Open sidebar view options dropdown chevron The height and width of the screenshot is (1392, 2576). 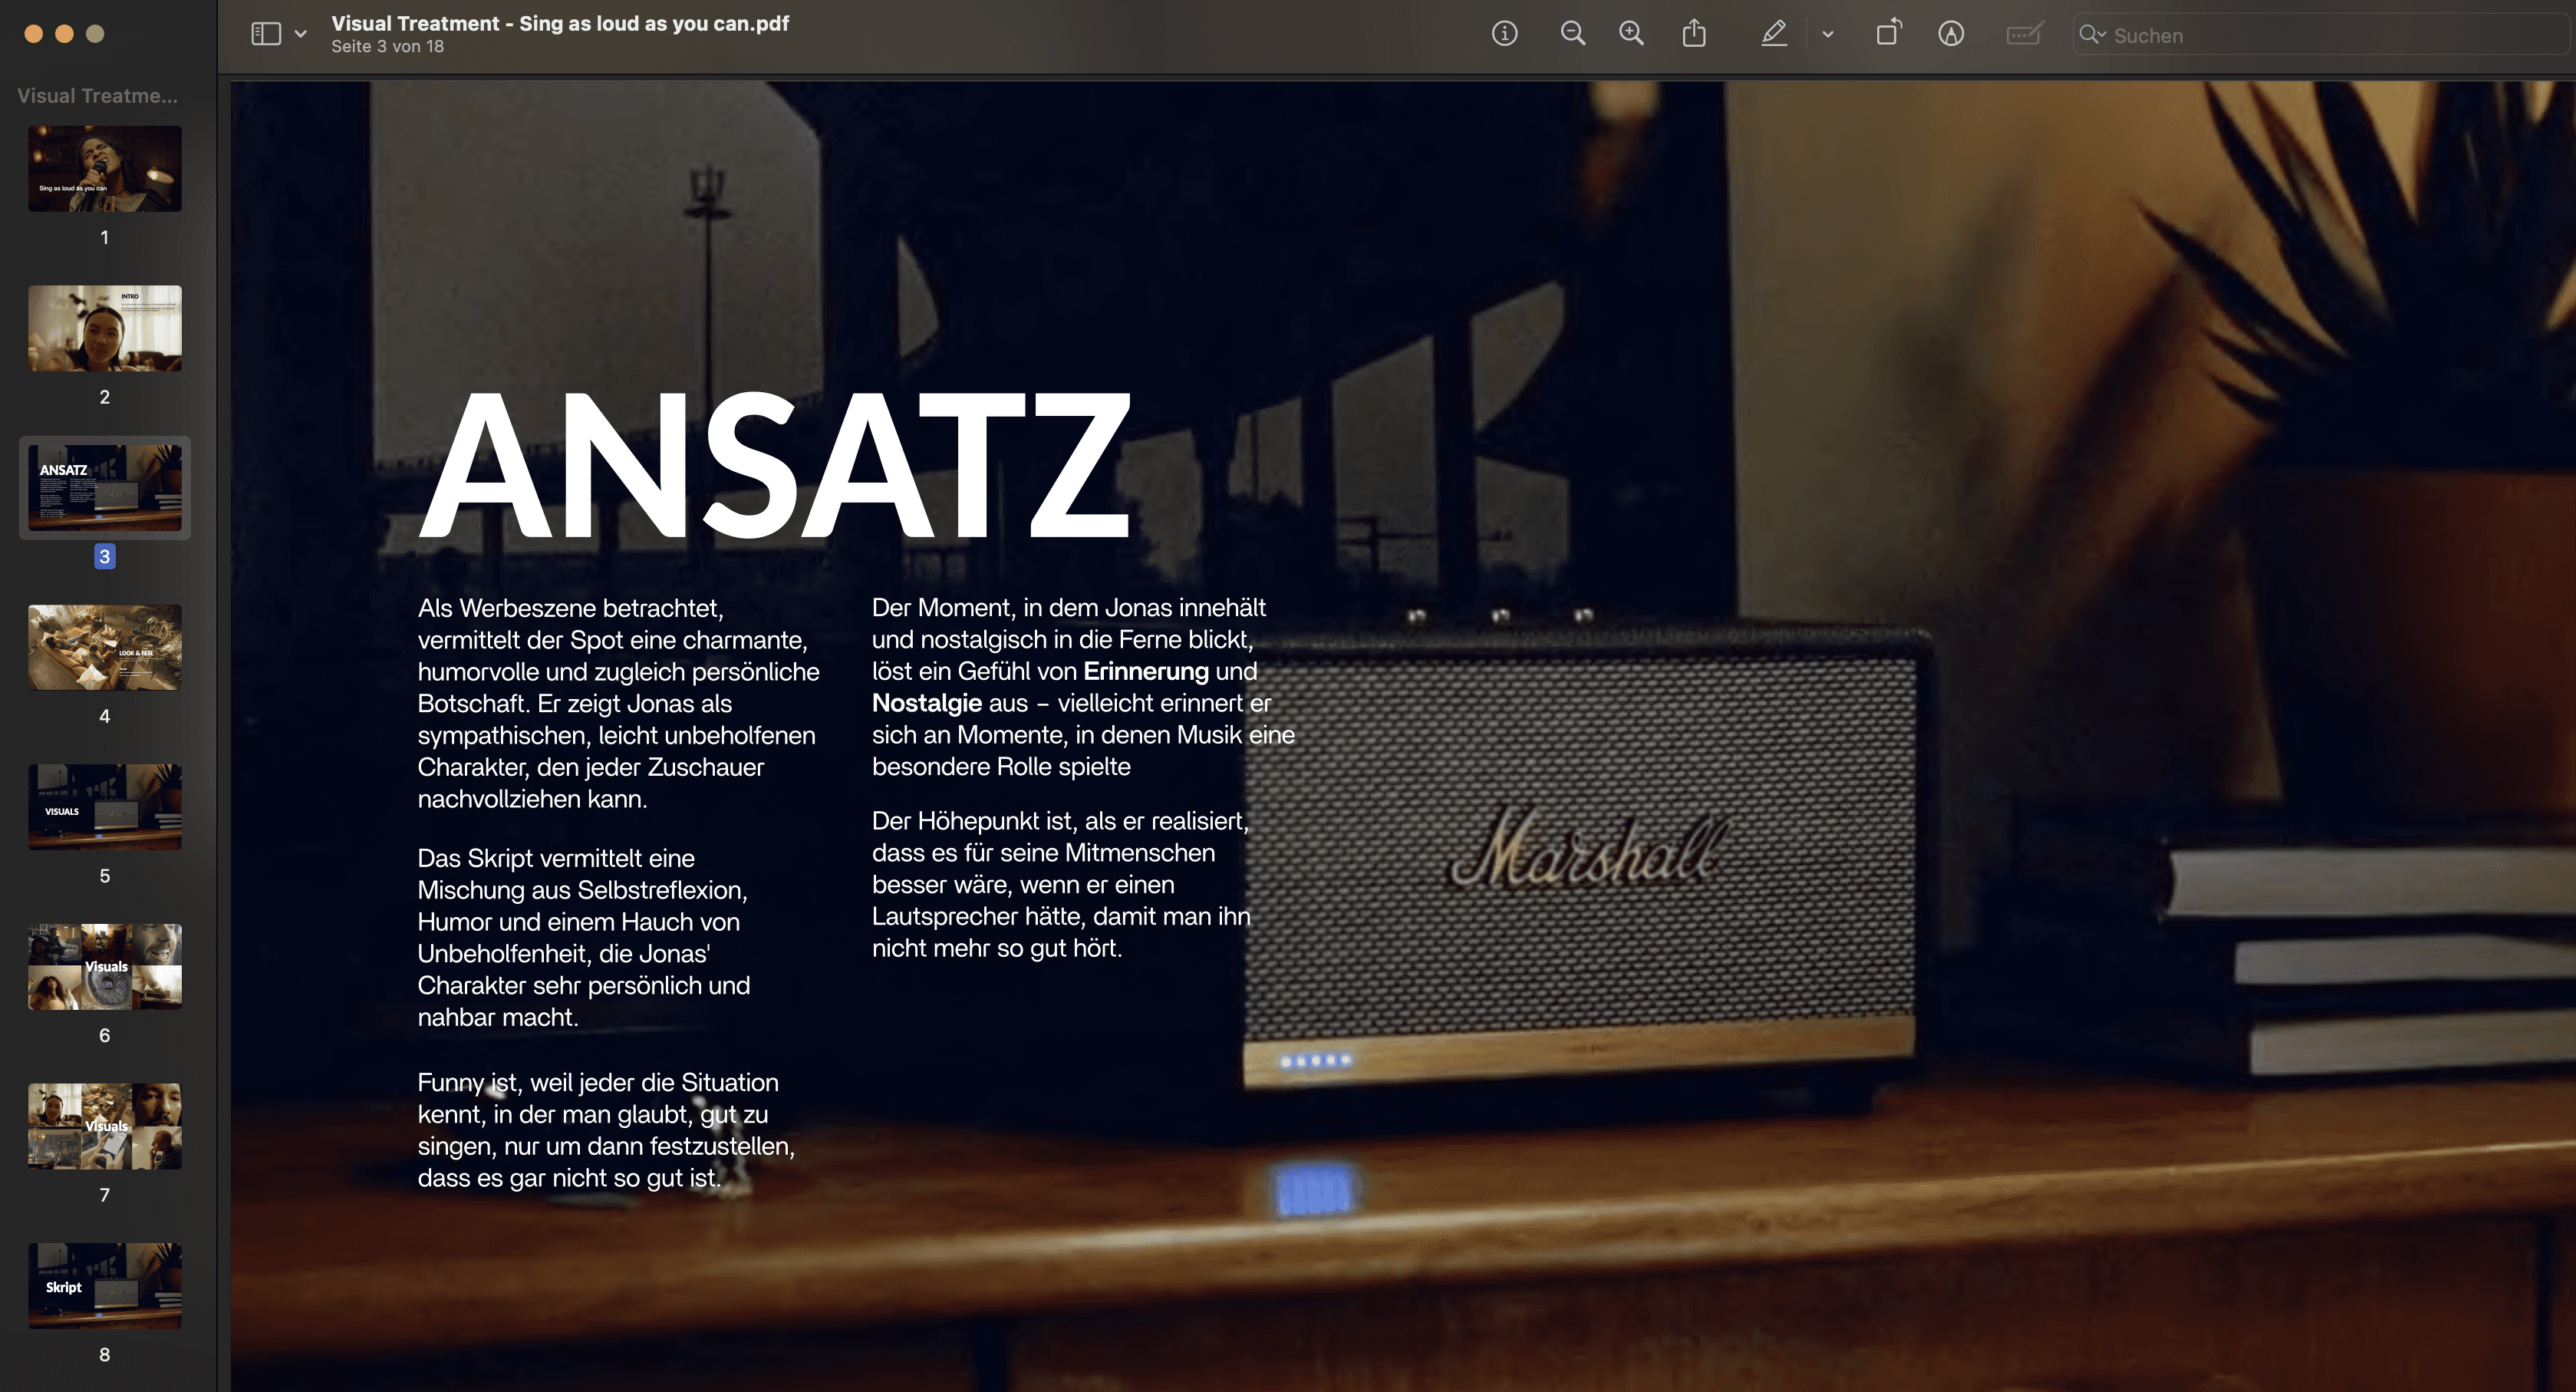point(300,34)
